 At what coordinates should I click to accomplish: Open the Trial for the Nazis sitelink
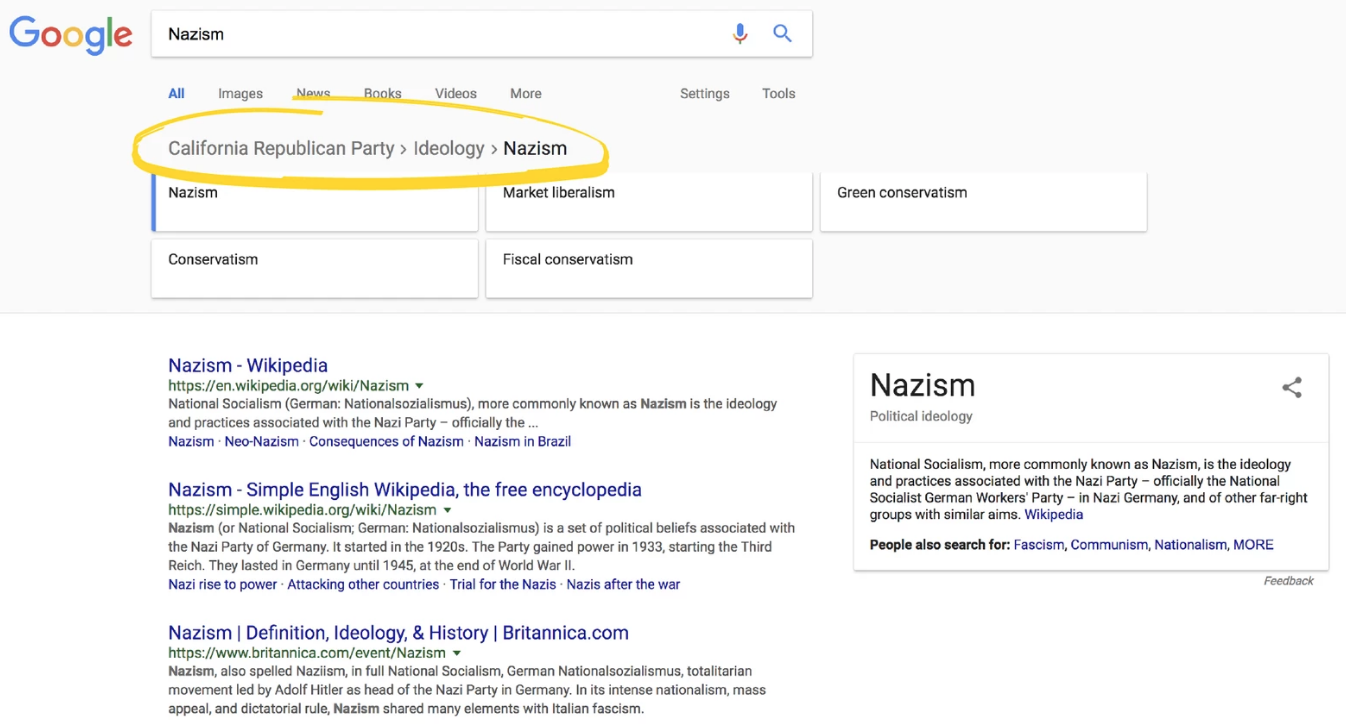502,584
